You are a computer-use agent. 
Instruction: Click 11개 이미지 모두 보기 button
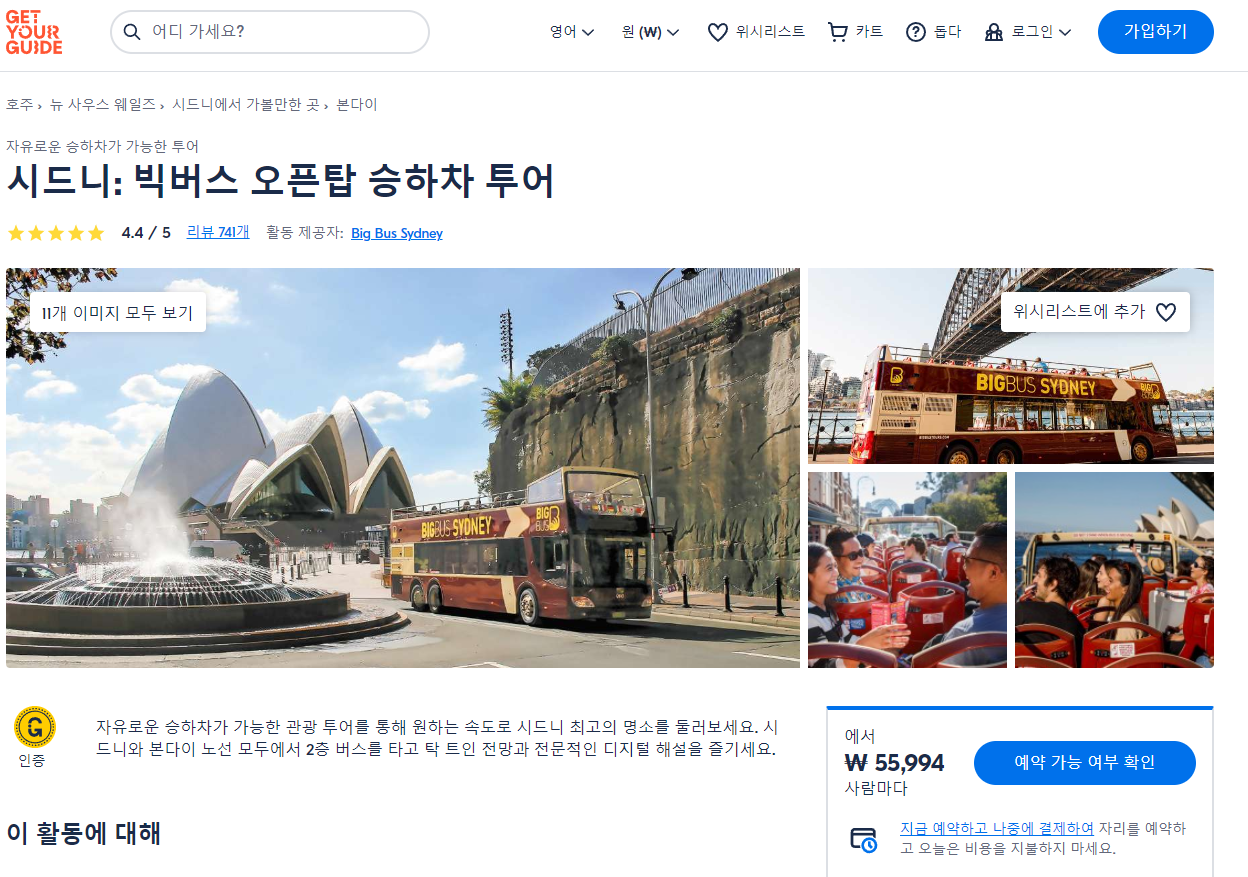point(117,312)
